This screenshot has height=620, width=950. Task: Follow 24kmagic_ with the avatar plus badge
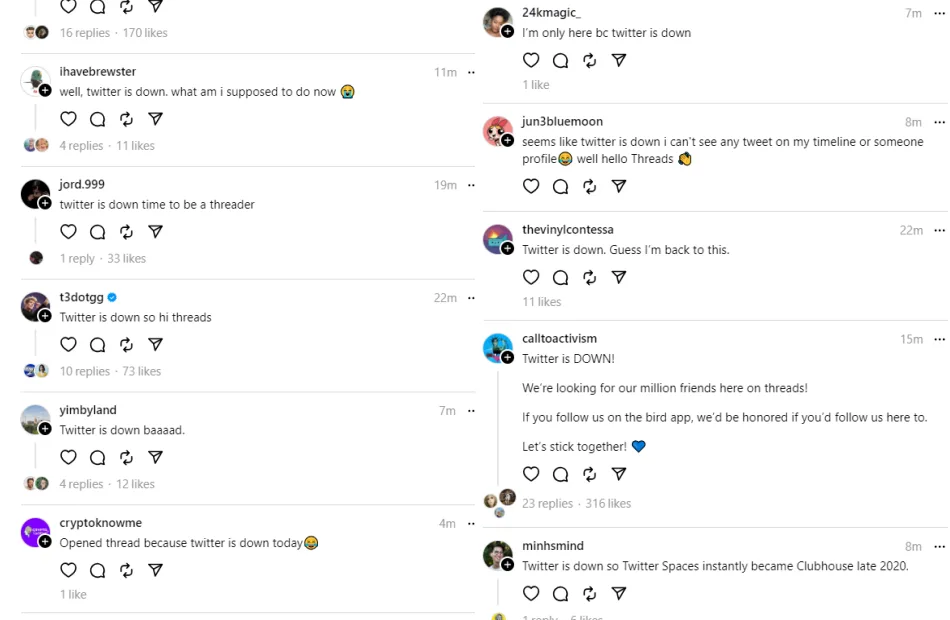click(x=508, y=31)
